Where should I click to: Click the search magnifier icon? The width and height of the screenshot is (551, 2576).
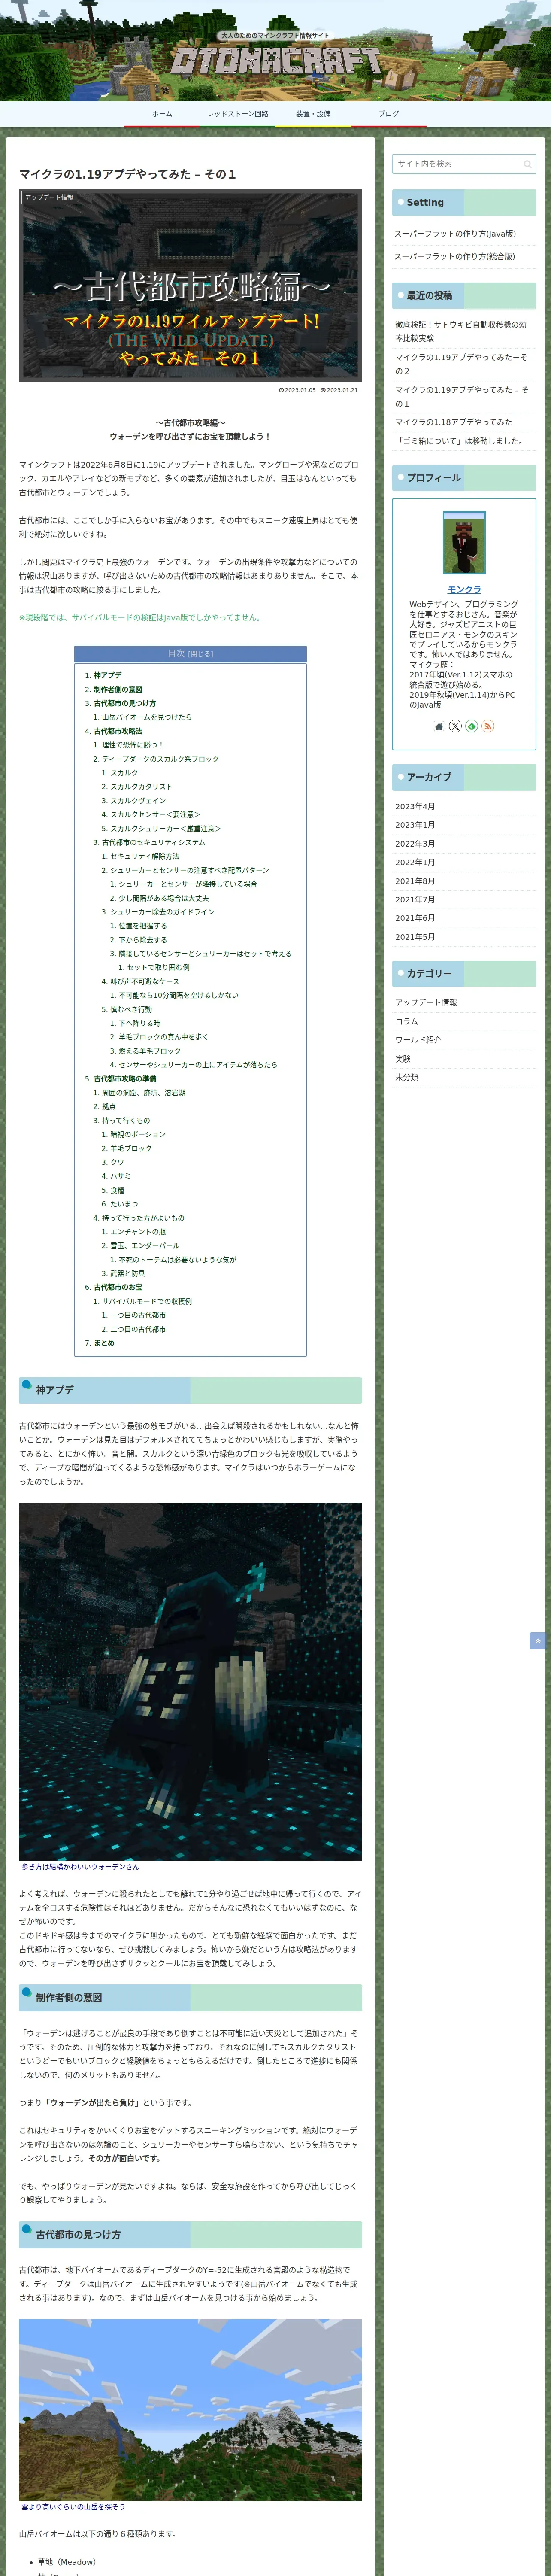[527, 164]
